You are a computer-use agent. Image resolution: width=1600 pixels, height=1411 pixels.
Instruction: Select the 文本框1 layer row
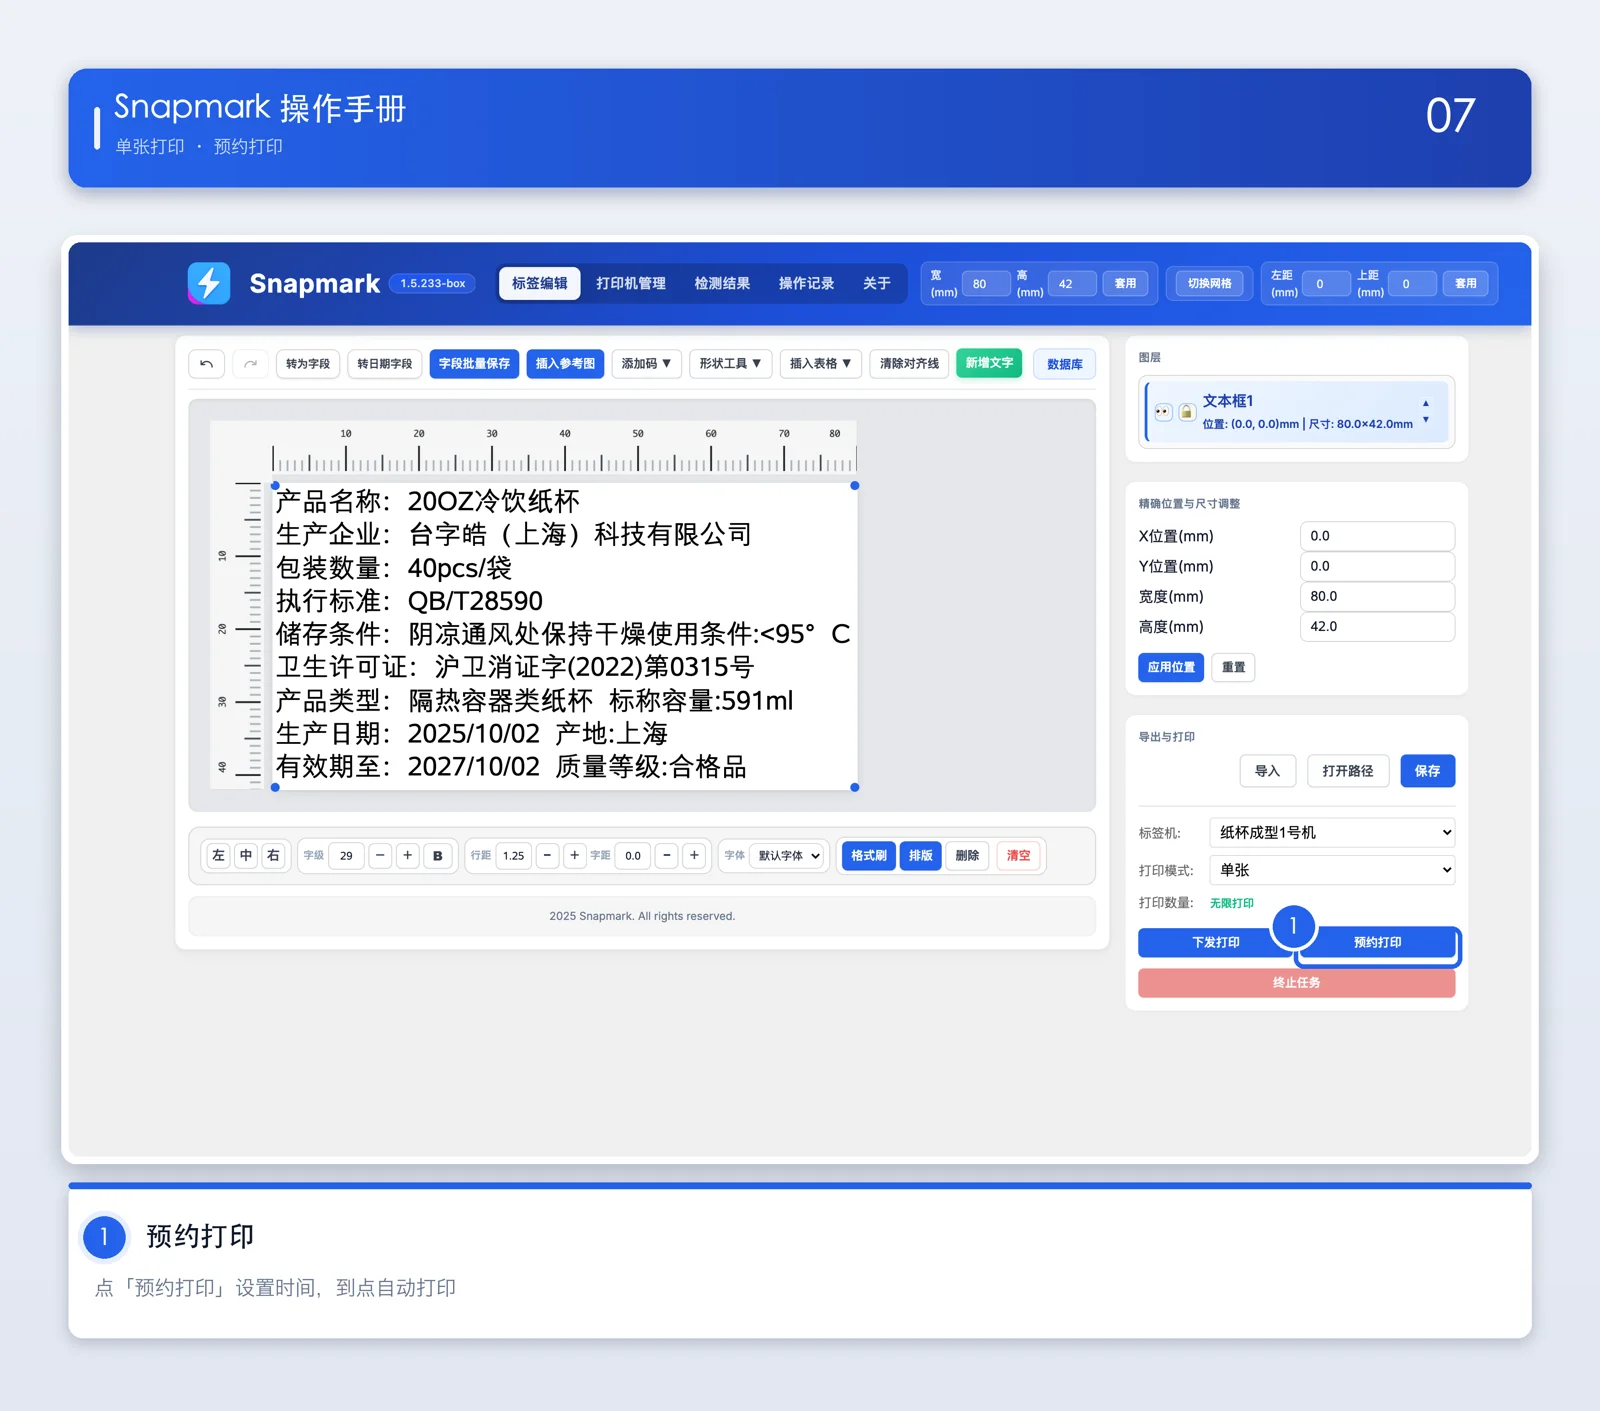click(x=1297, y=412)
